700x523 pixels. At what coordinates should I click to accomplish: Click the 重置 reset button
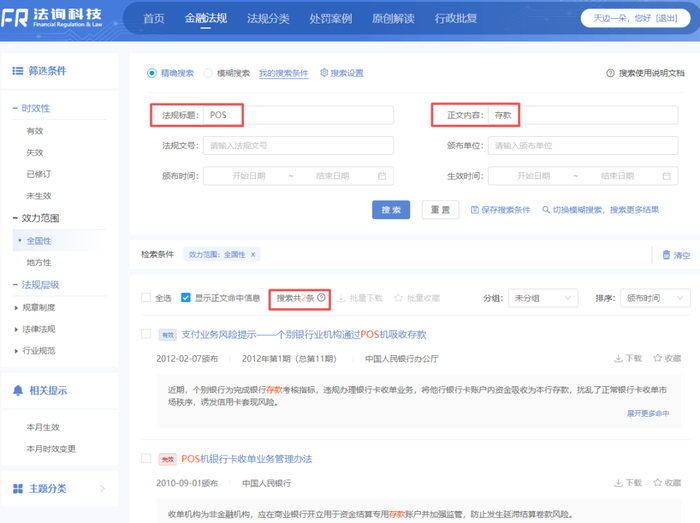click(440, 210)
